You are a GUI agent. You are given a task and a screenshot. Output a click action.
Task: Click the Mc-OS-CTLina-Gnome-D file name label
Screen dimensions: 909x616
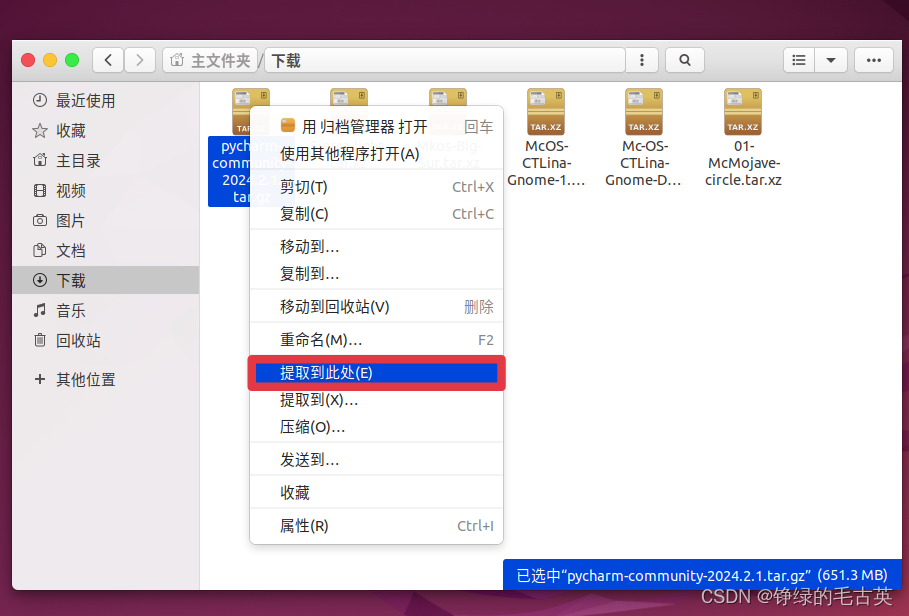644,163
